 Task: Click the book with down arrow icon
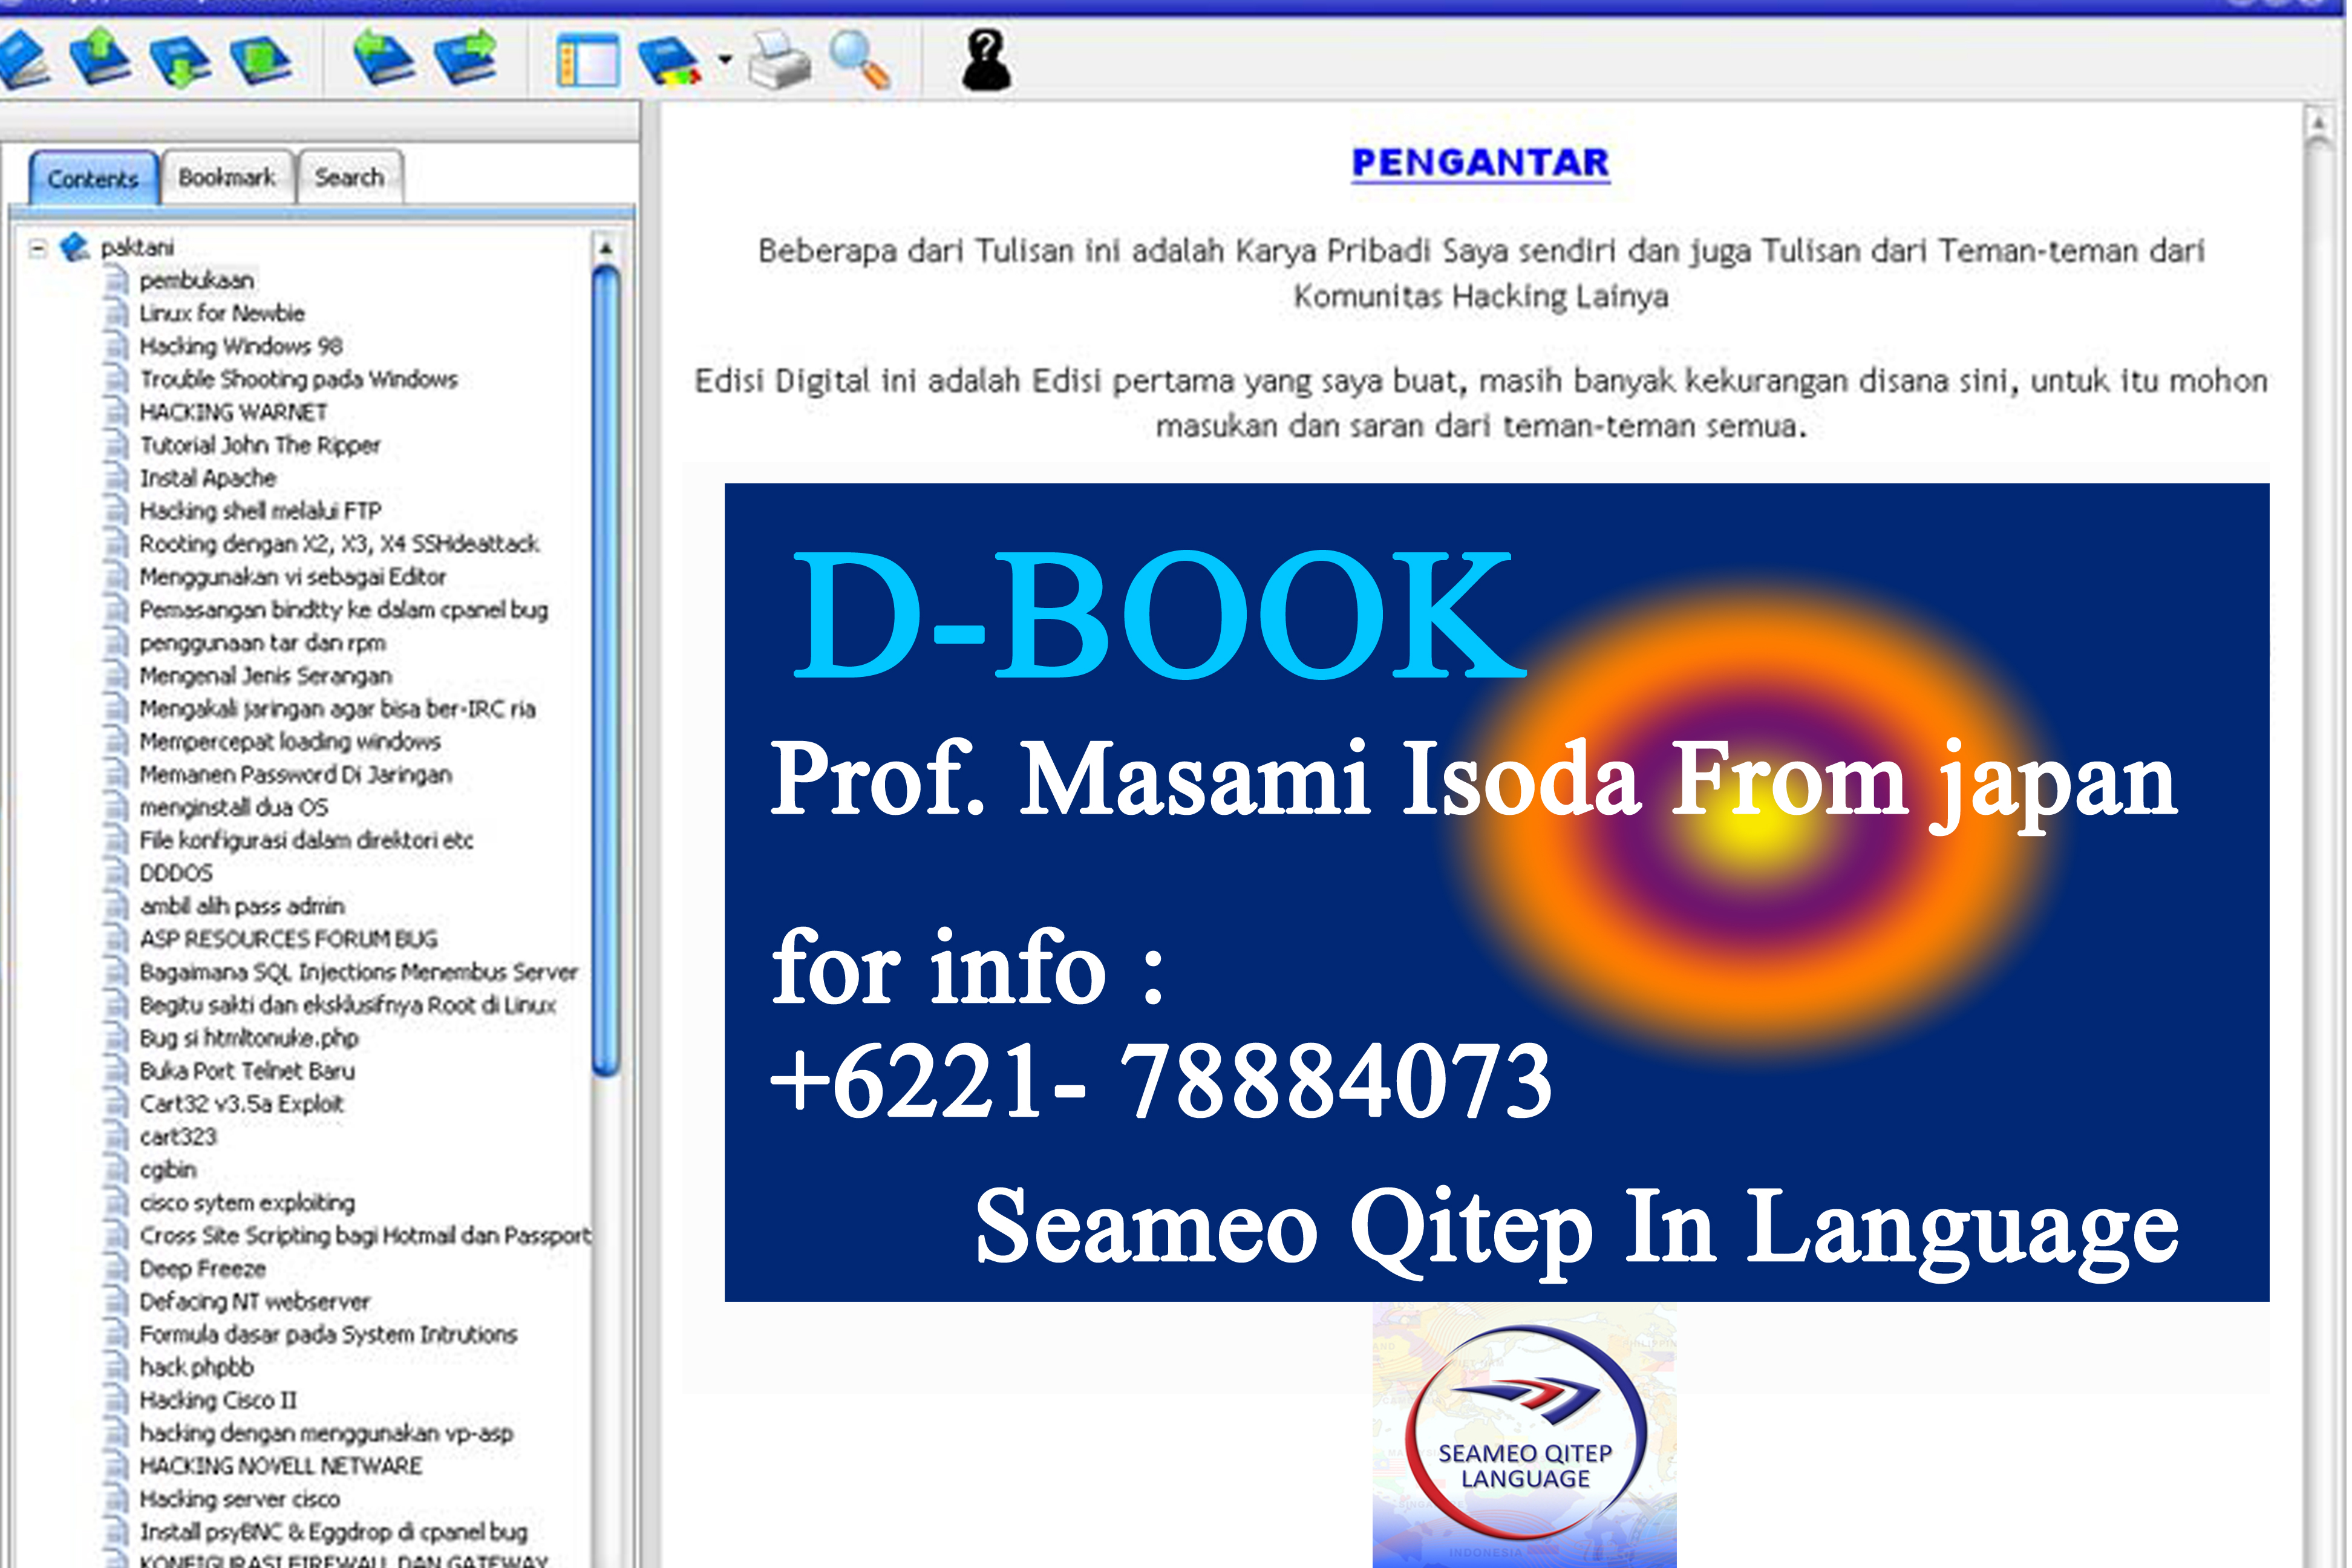tap(180, 60)
